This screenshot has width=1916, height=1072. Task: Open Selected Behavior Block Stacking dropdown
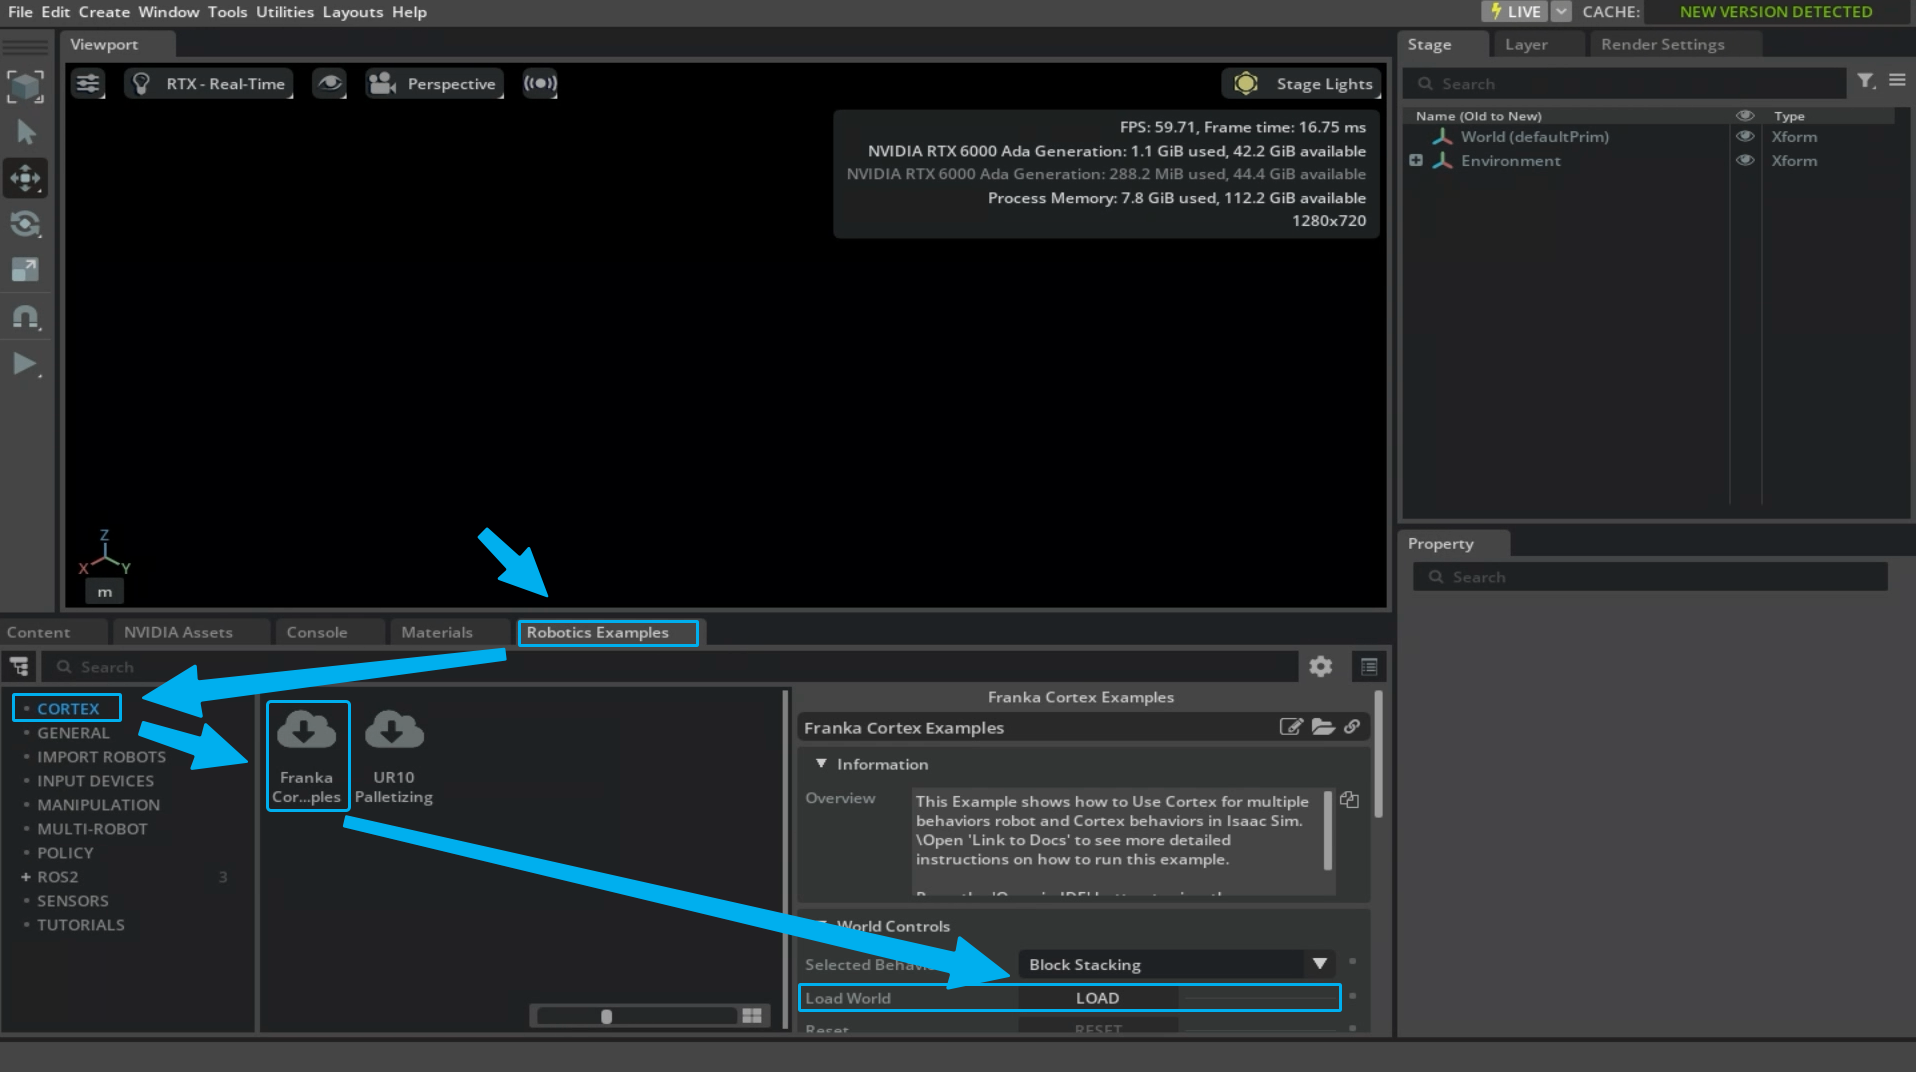[1176, 964]
